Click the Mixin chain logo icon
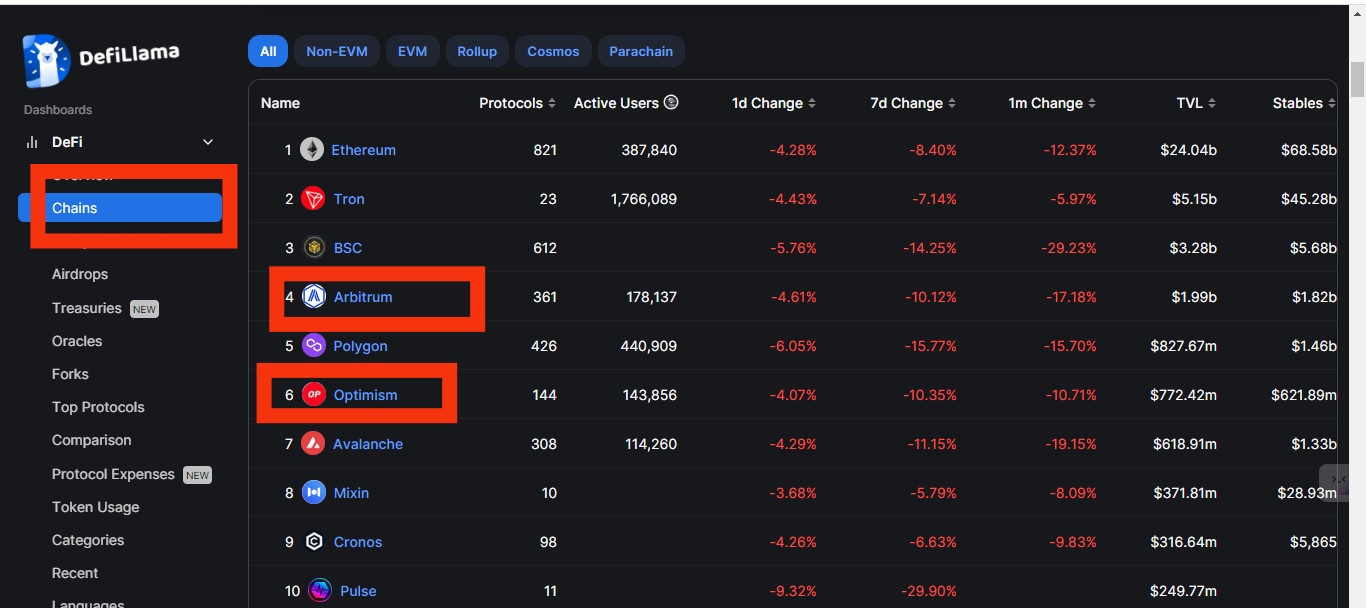Viewport: 1366px width, 608px height. coord(314,493)
